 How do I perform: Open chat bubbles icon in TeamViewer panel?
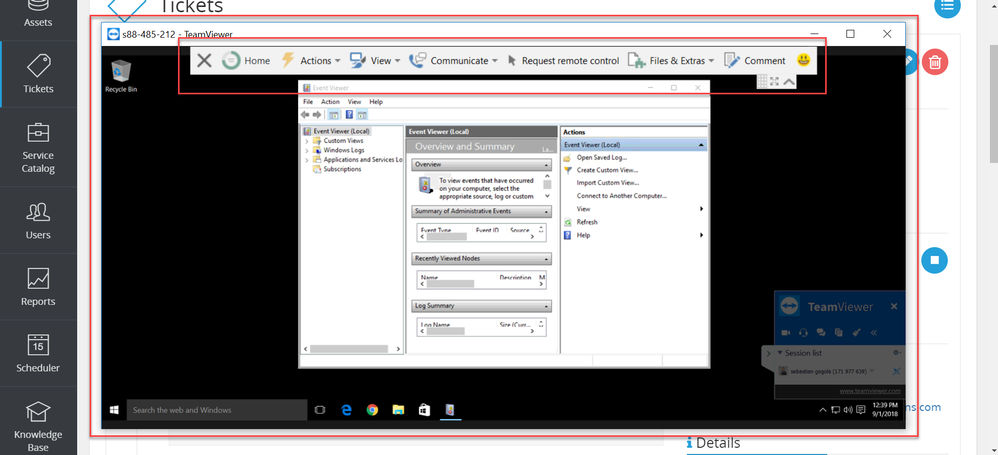tap(821, 332)
